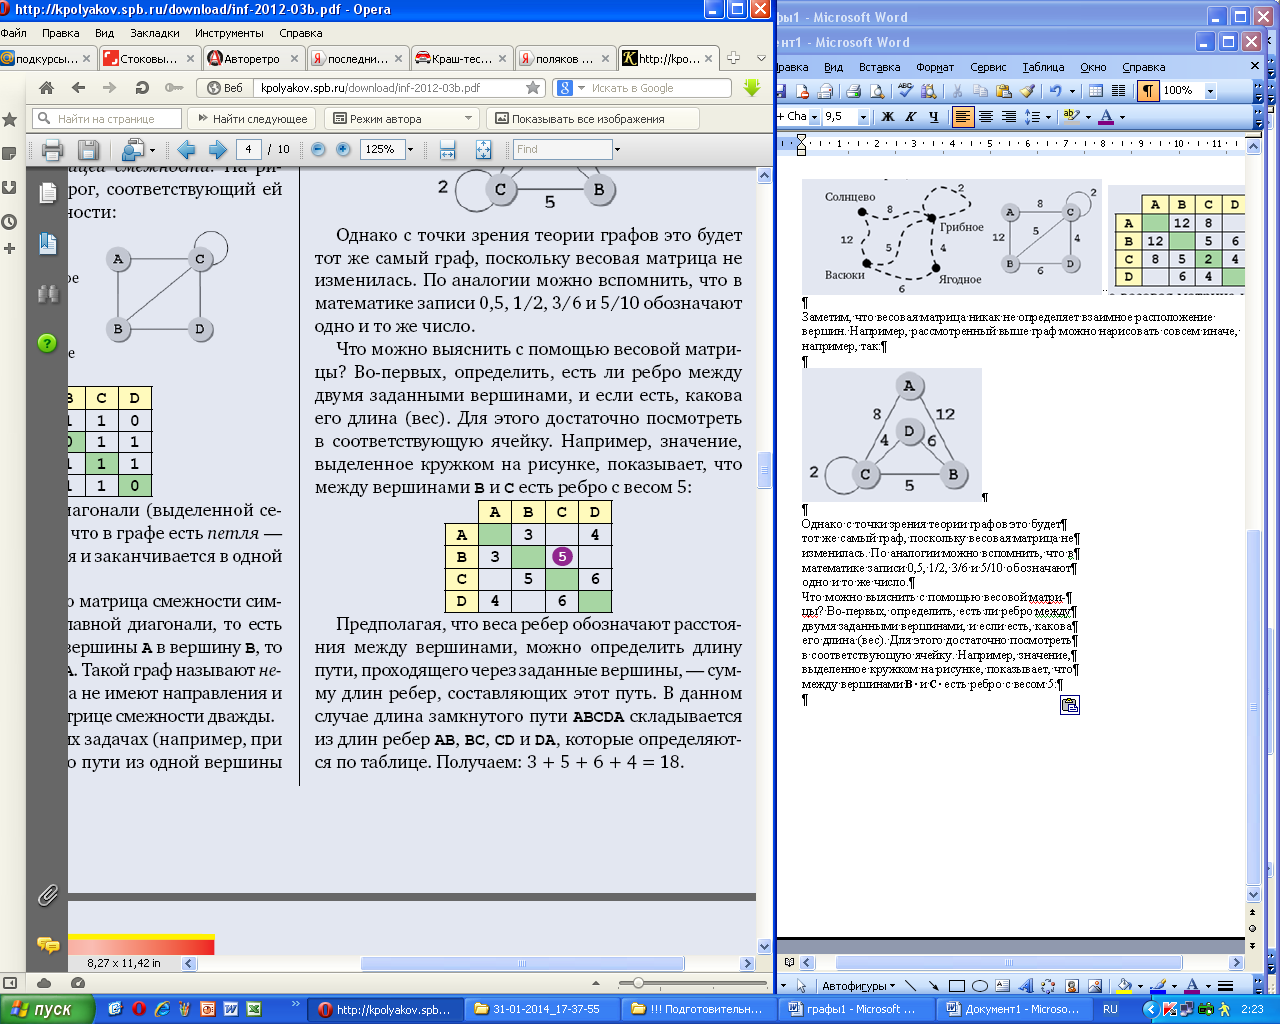
Task: Switch to Авторетро tab in Opera
Action: click(250, 58)
